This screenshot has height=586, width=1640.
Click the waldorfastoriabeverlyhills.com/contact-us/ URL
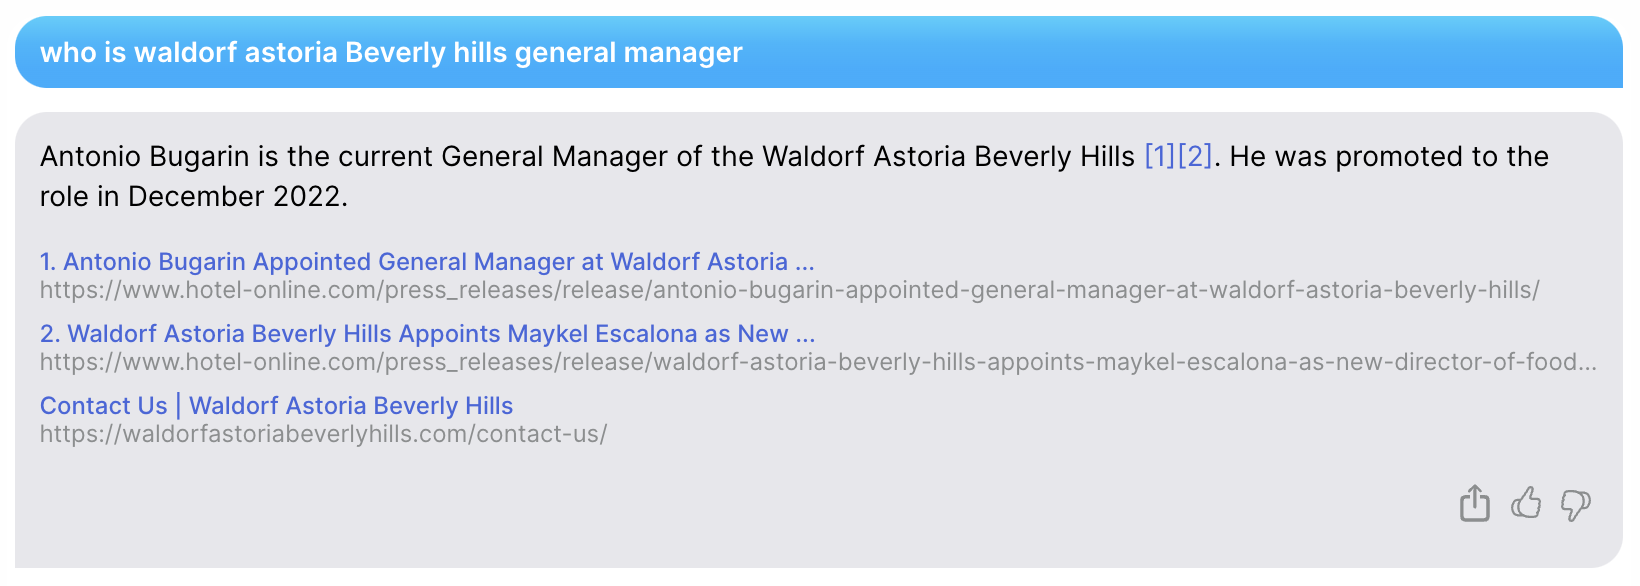pos(323,435)
